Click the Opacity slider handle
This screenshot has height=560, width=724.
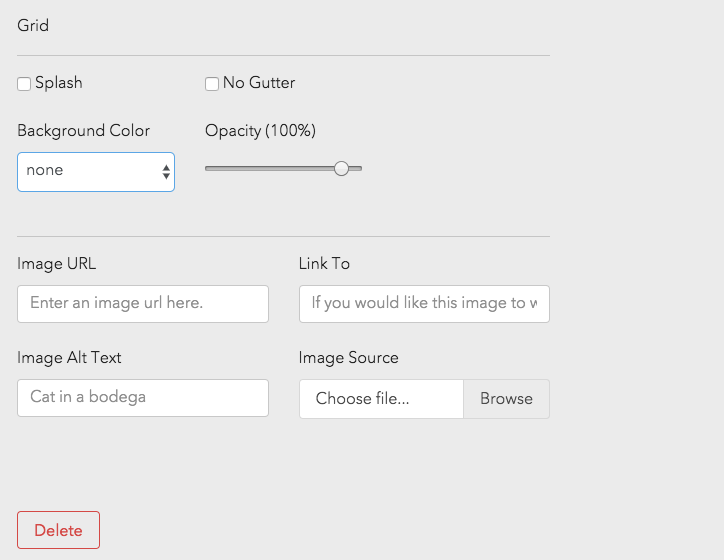point(341,169)
